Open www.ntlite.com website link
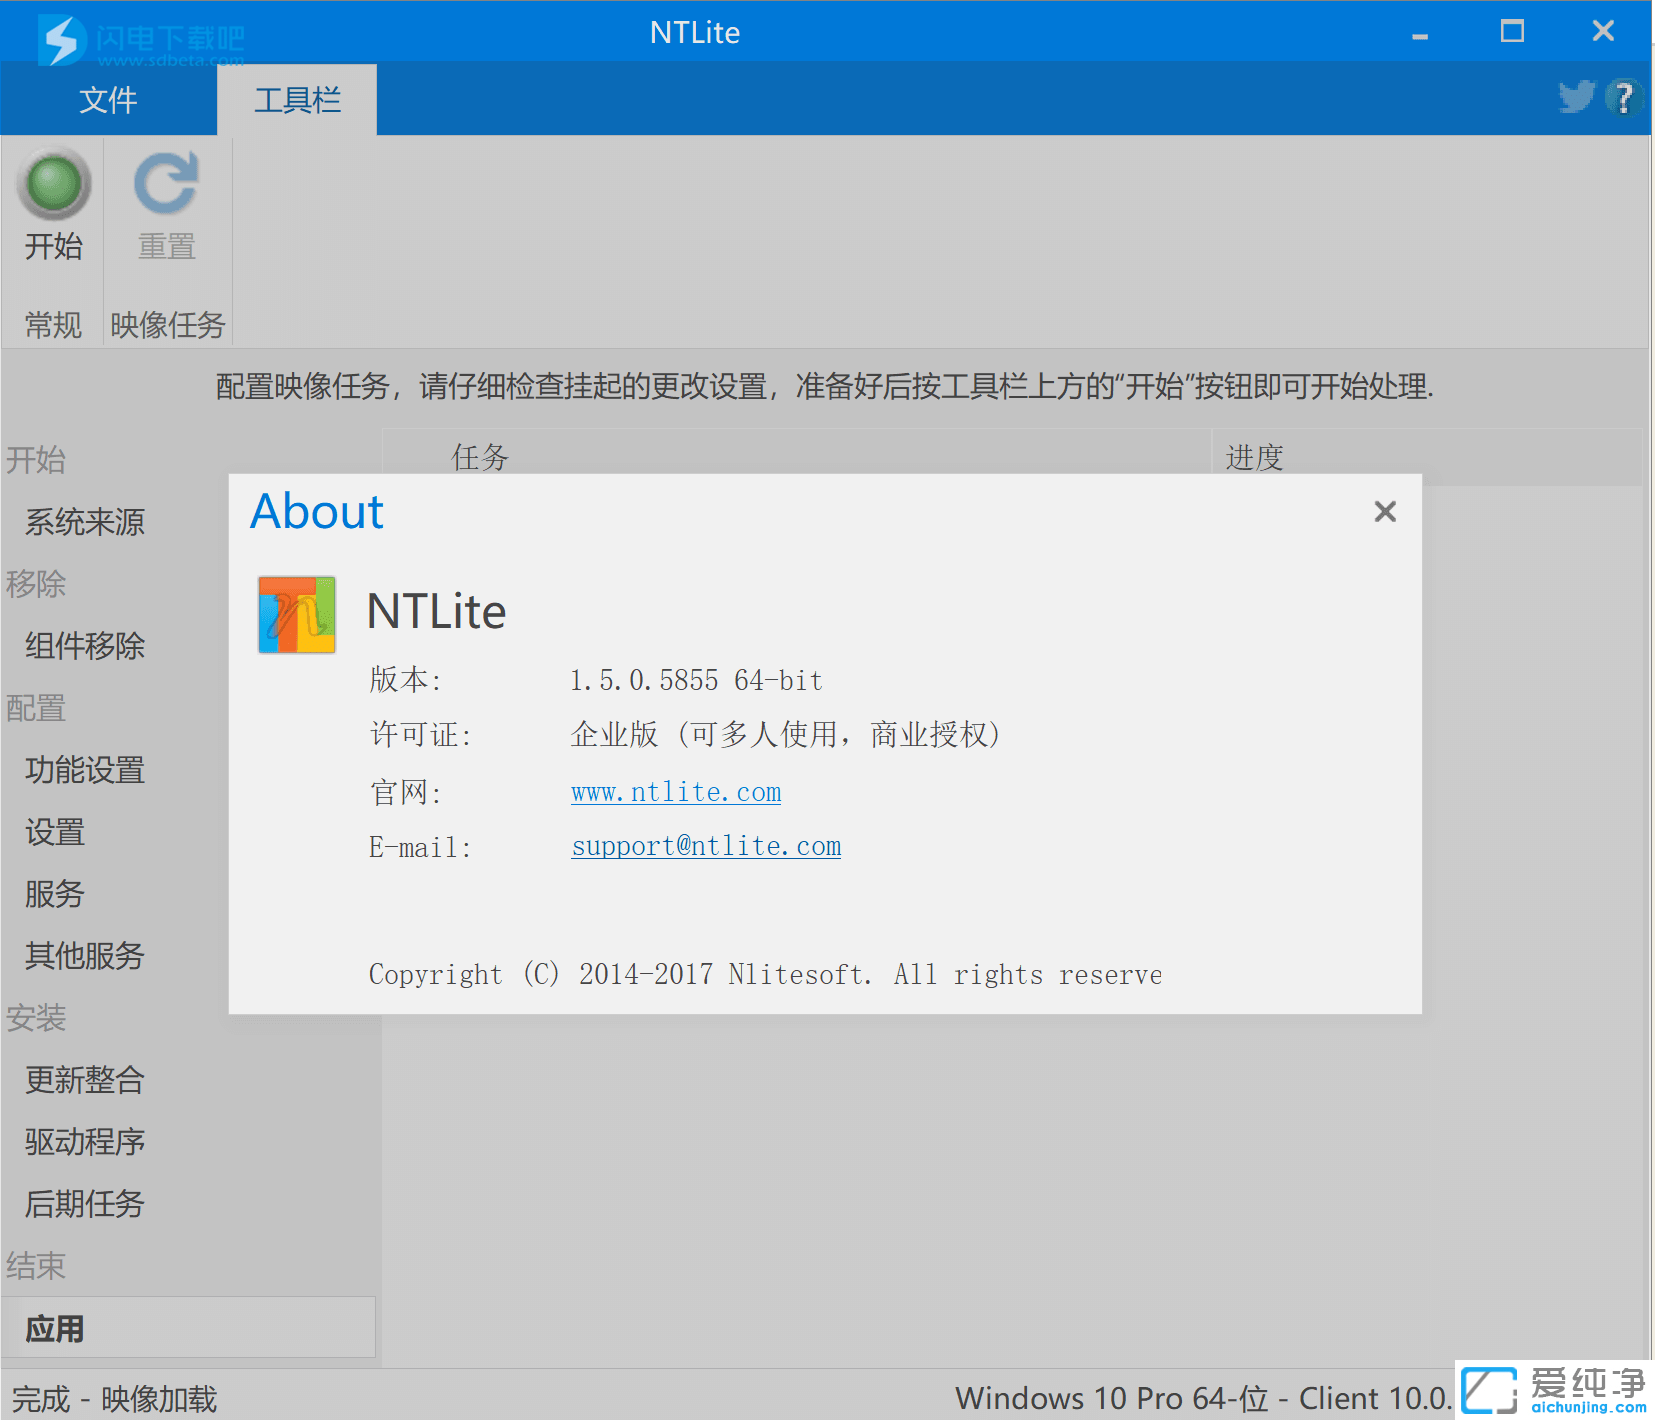The image size is (1655, 1420). [676, 792]
